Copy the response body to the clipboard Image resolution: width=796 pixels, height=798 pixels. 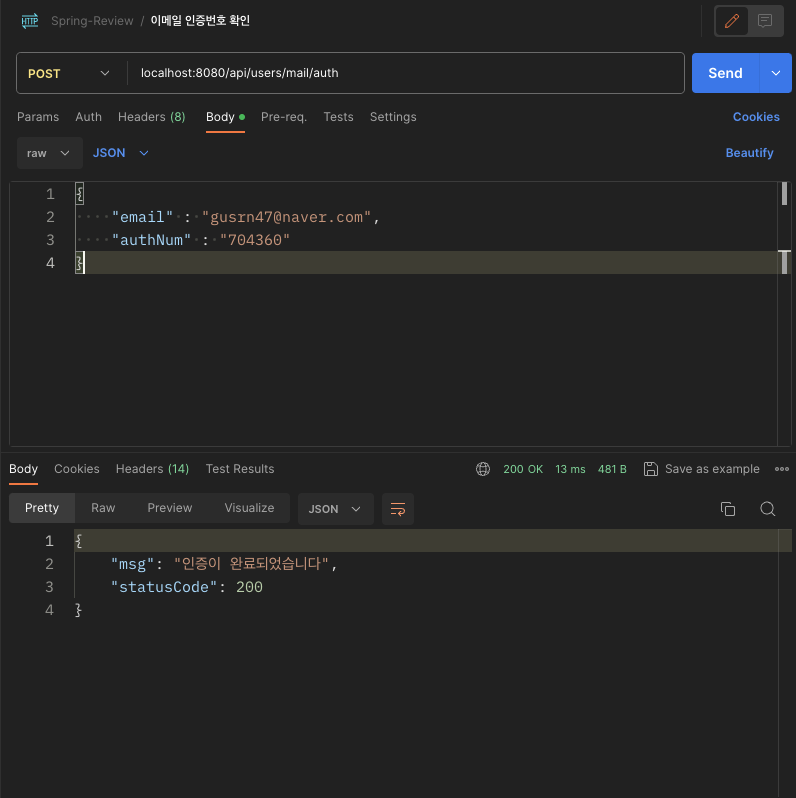coord(728,509)
